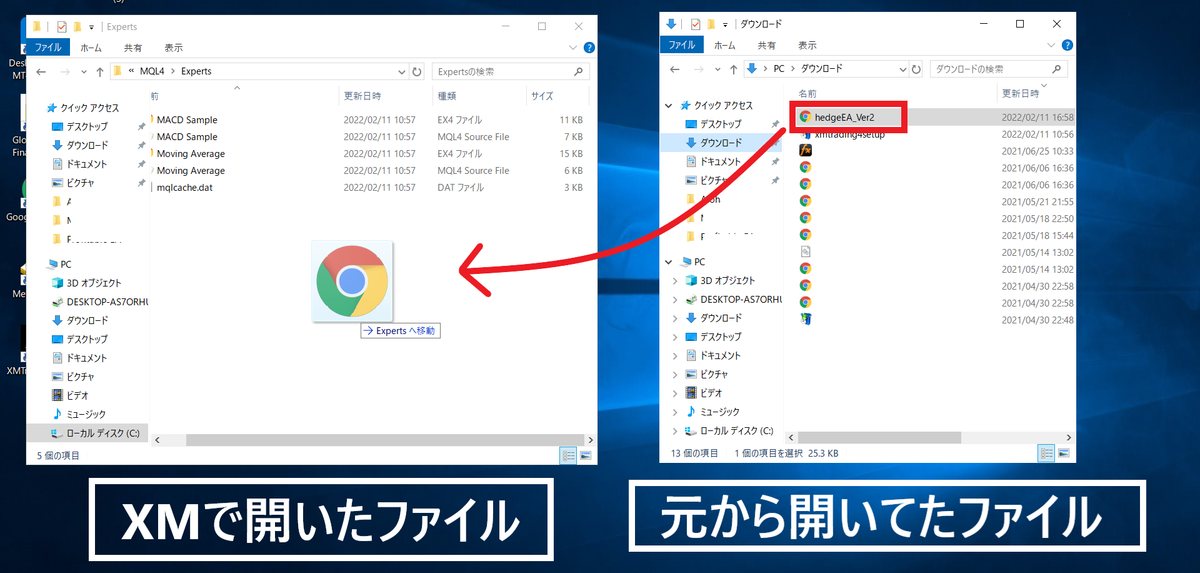Expand ローカル ディスク (C:) in Downloads sidebar
The height and width of the screenshot is (573, 1200).
tap(677, 431)
